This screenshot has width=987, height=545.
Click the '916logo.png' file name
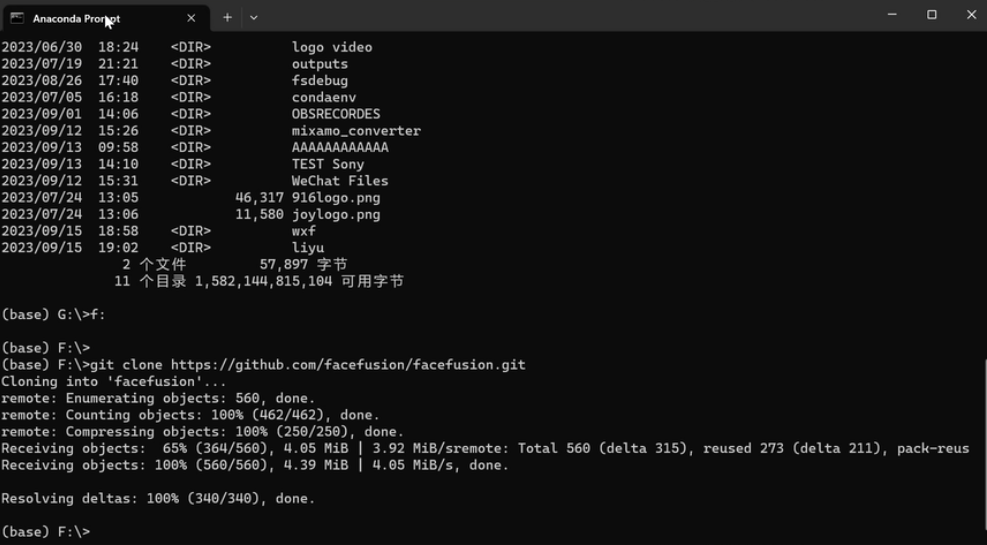click(336, 198)
